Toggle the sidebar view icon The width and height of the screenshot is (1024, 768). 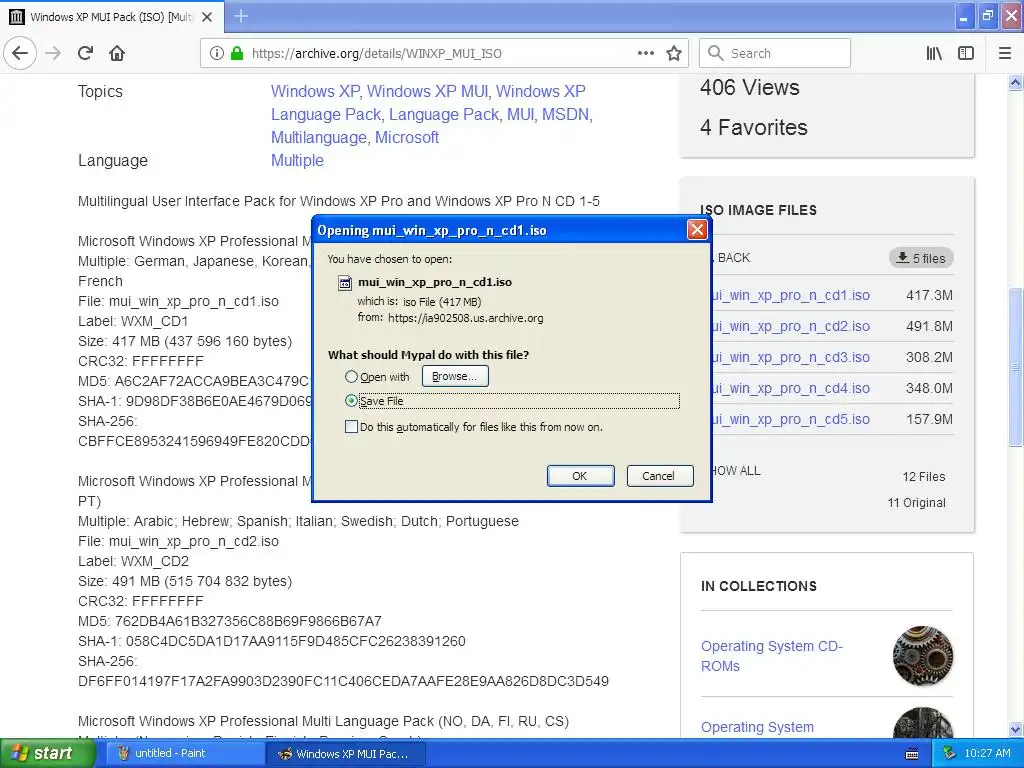(966, 54)
